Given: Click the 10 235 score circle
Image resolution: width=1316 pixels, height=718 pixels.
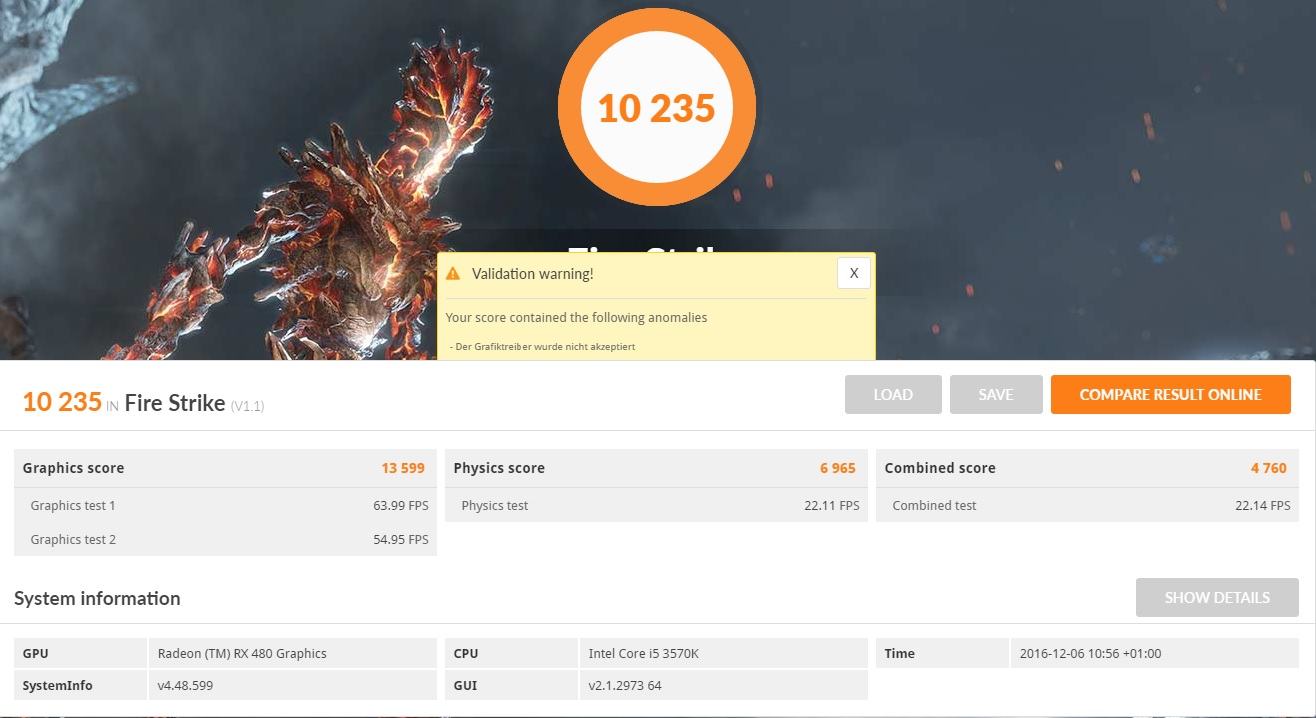Looking at the screenshot, I should coord(657,107).
